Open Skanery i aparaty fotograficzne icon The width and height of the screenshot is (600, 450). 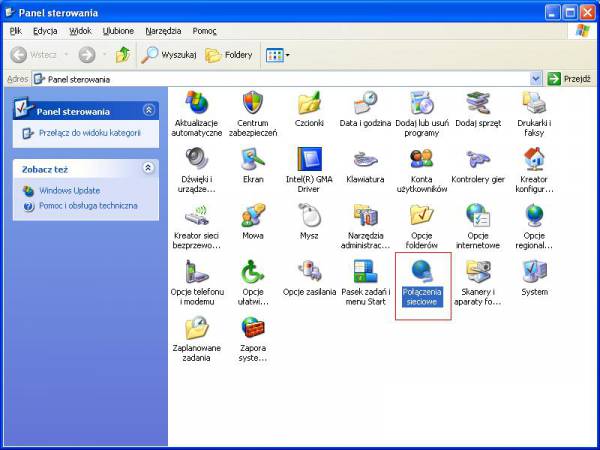tap(478, 271)
